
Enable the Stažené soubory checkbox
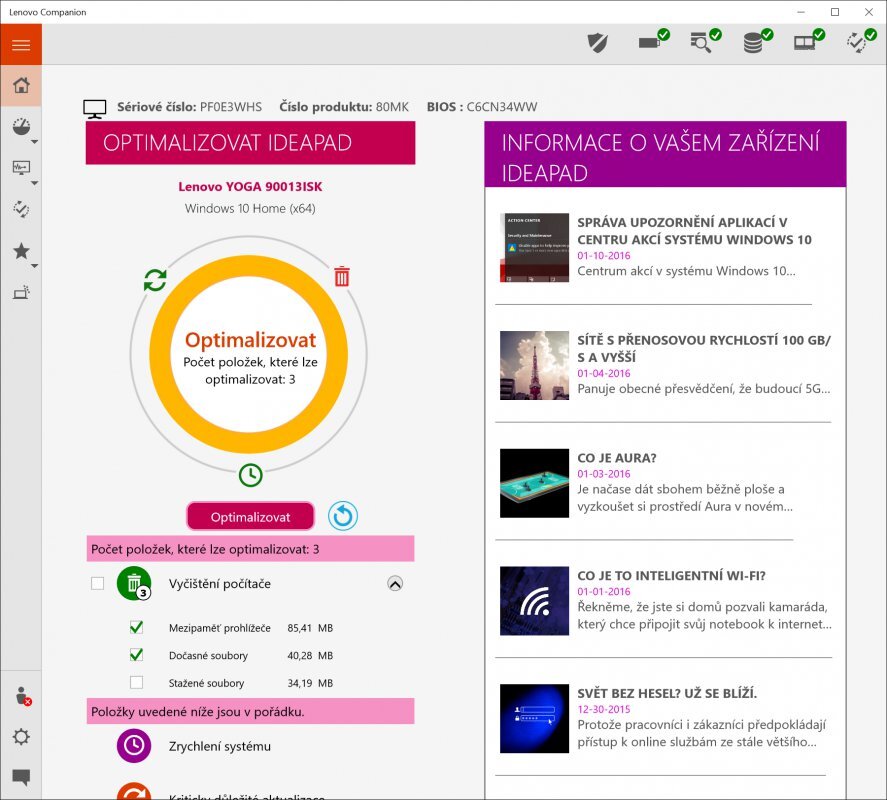pyautogui.click(x=137, y=683)
